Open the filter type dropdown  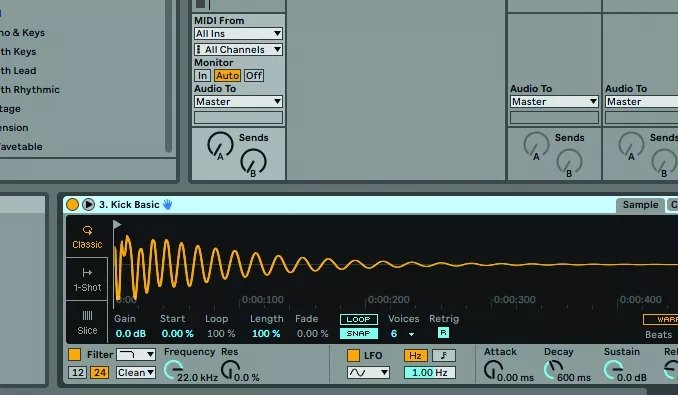tap(136, 355)
